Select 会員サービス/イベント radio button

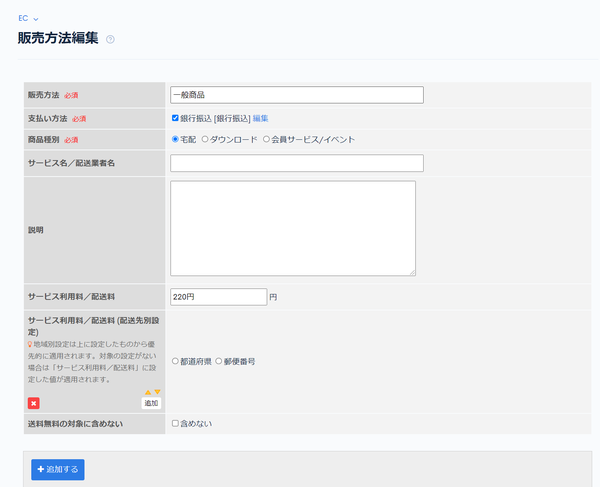[266, 139]
